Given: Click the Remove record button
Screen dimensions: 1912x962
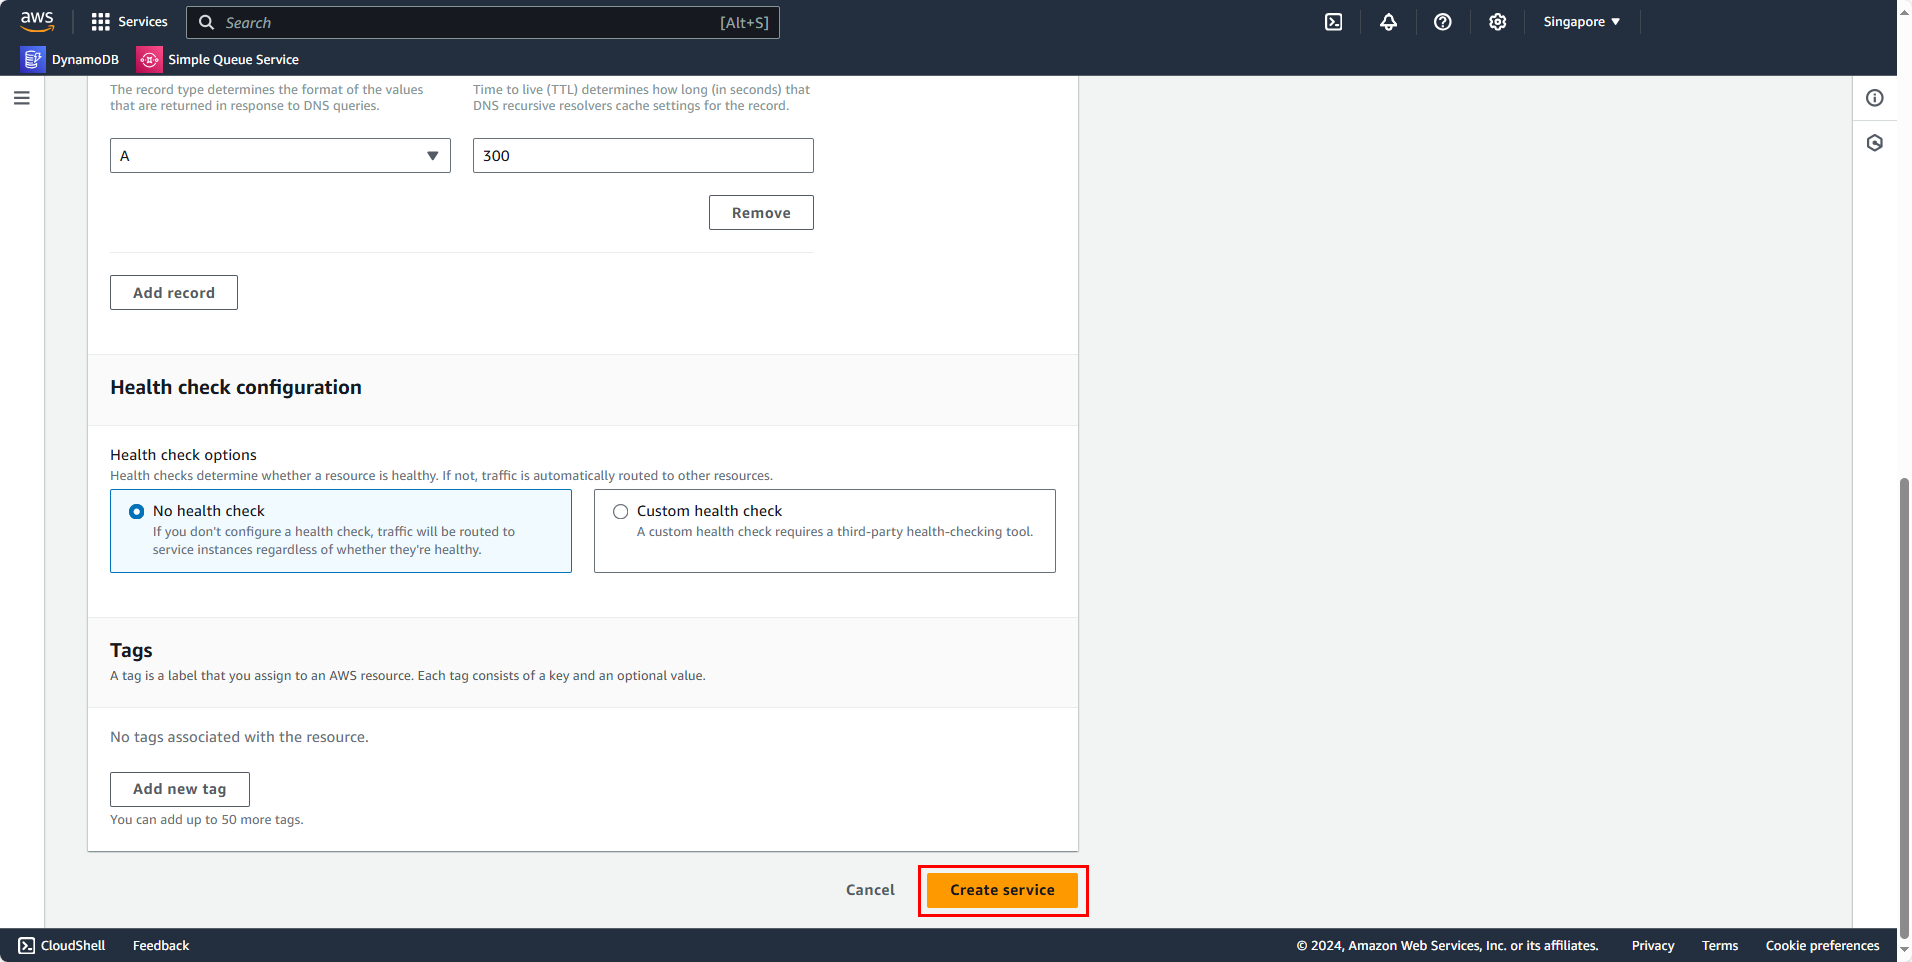Looking at the screenshot, I should (x=761, y=212).
